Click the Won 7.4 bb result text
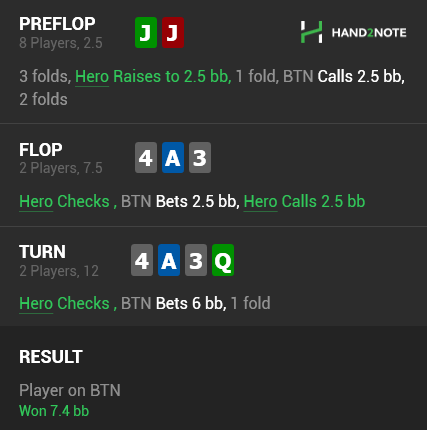Viewport: 427px width, 430px height. [54, 411]
